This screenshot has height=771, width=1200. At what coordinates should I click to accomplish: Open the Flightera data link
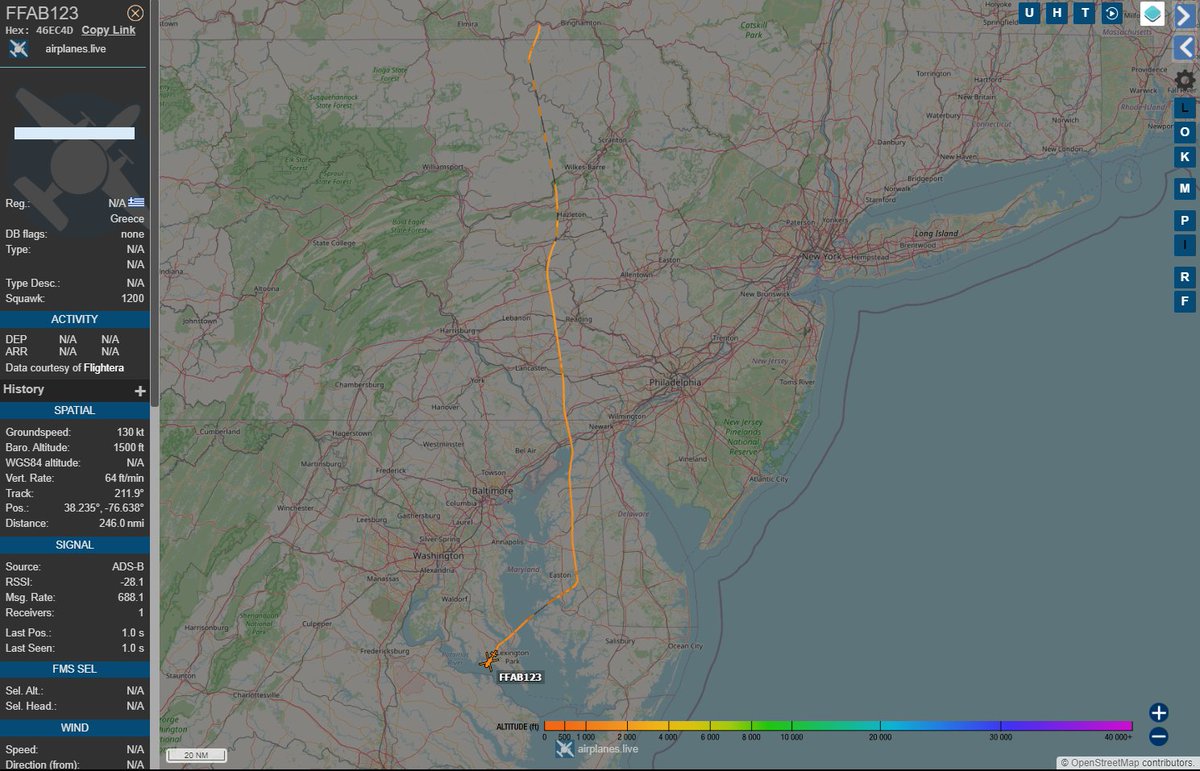[104, 368]
